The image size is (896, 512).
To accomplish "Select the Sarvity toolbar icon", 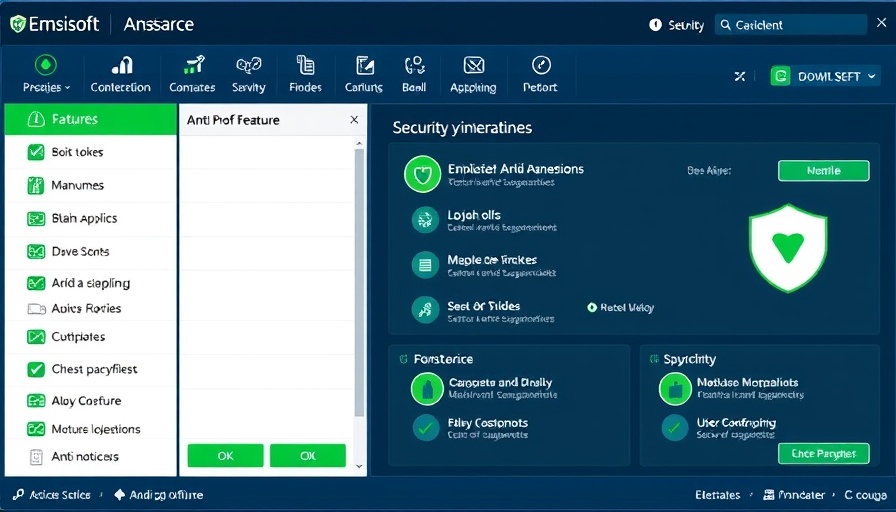I will [x=248, y=66].
